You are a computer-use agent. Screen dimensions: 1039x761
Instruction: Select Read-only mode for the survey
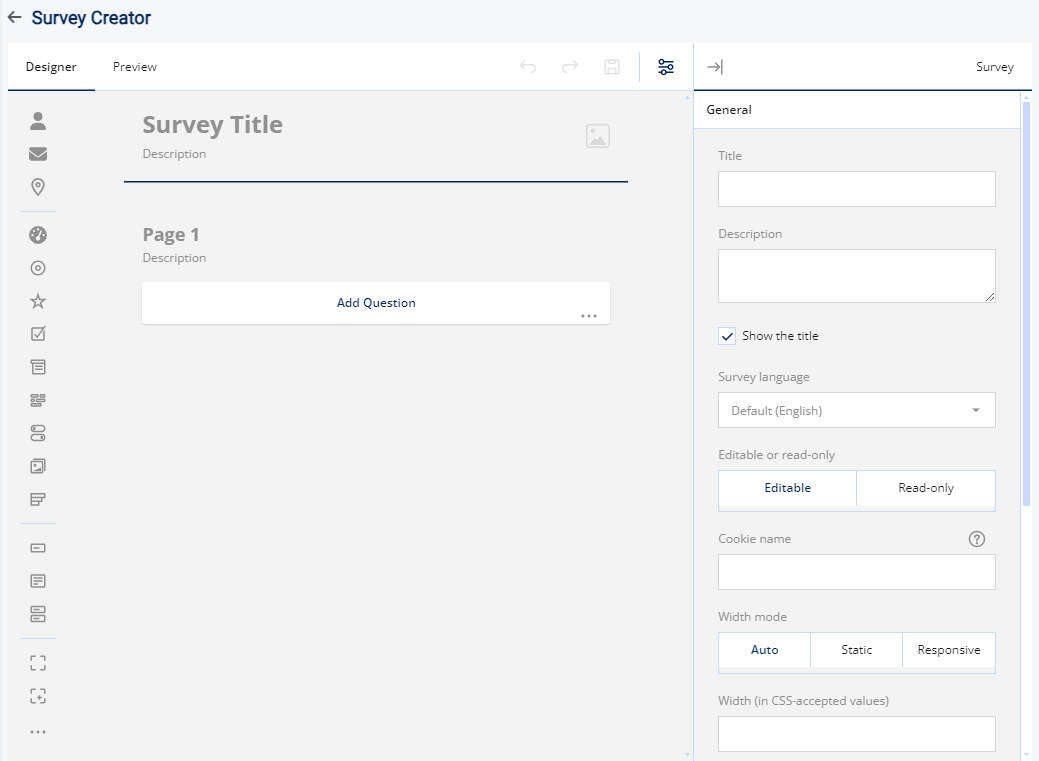point(925,489)
